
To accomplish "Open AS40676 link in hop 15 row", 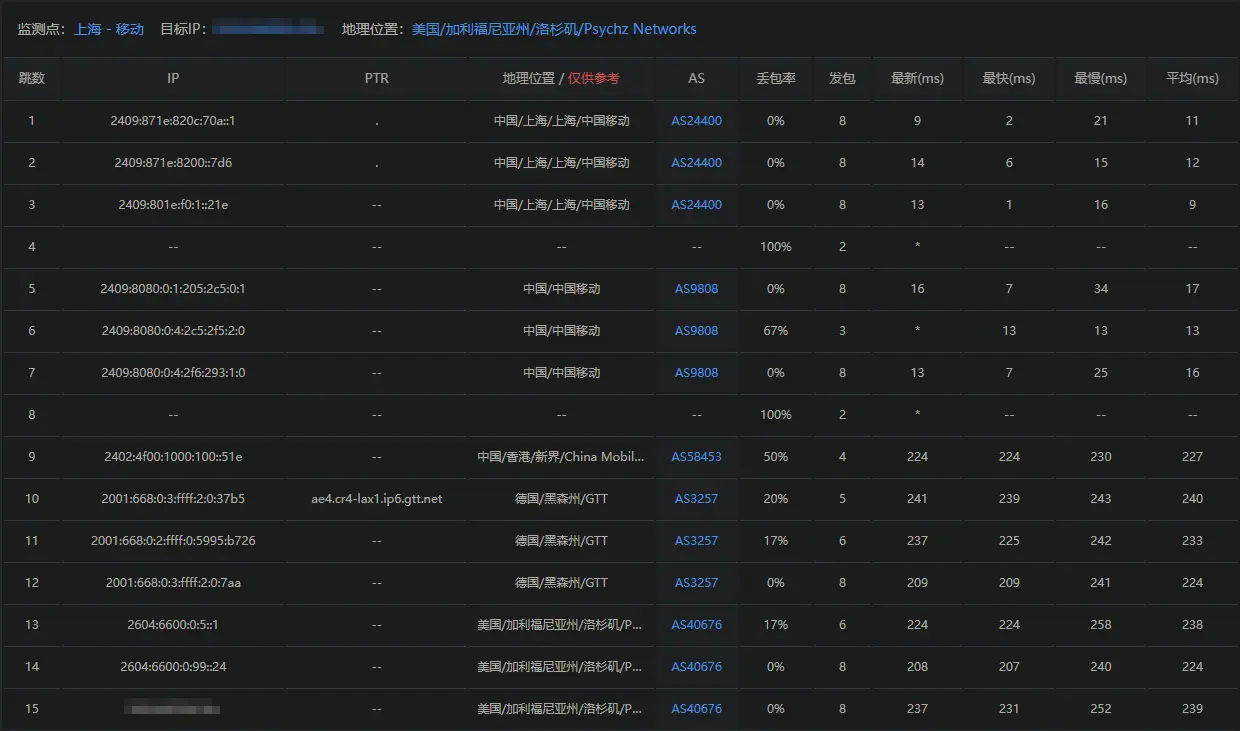I will coord(696,709).
